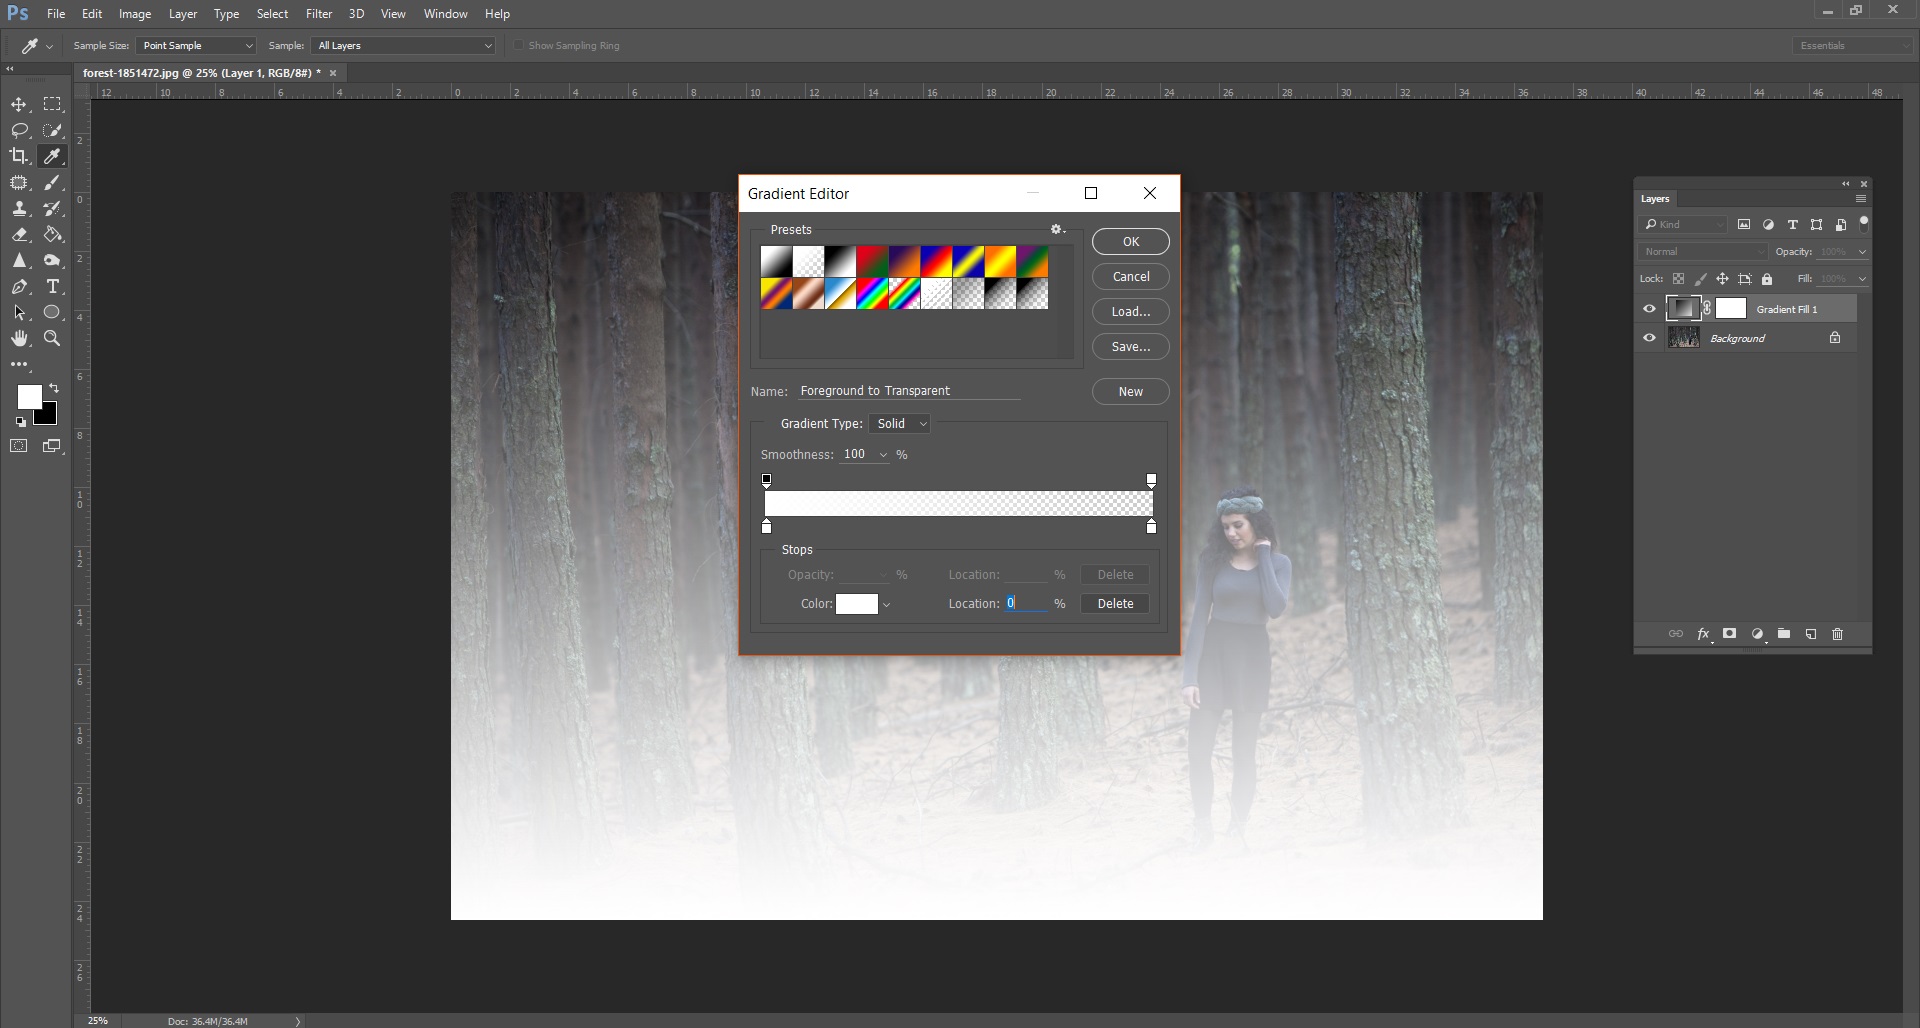Open the Gradient Editor presets gear menu
Screen dimensions: 1920x1028
(1057, 229)
